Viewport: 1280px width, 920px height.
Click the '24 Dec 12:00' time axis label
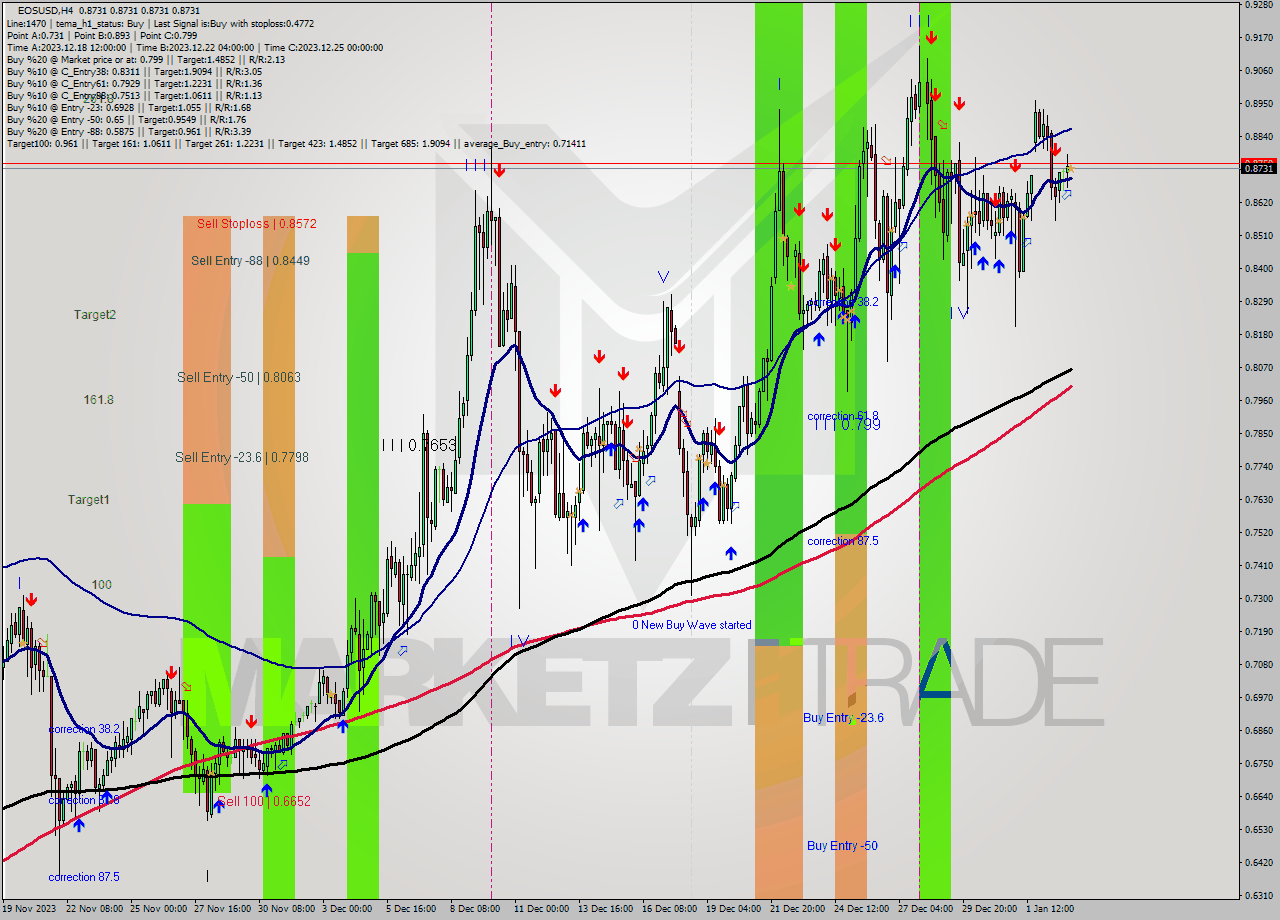coord(863,909)
